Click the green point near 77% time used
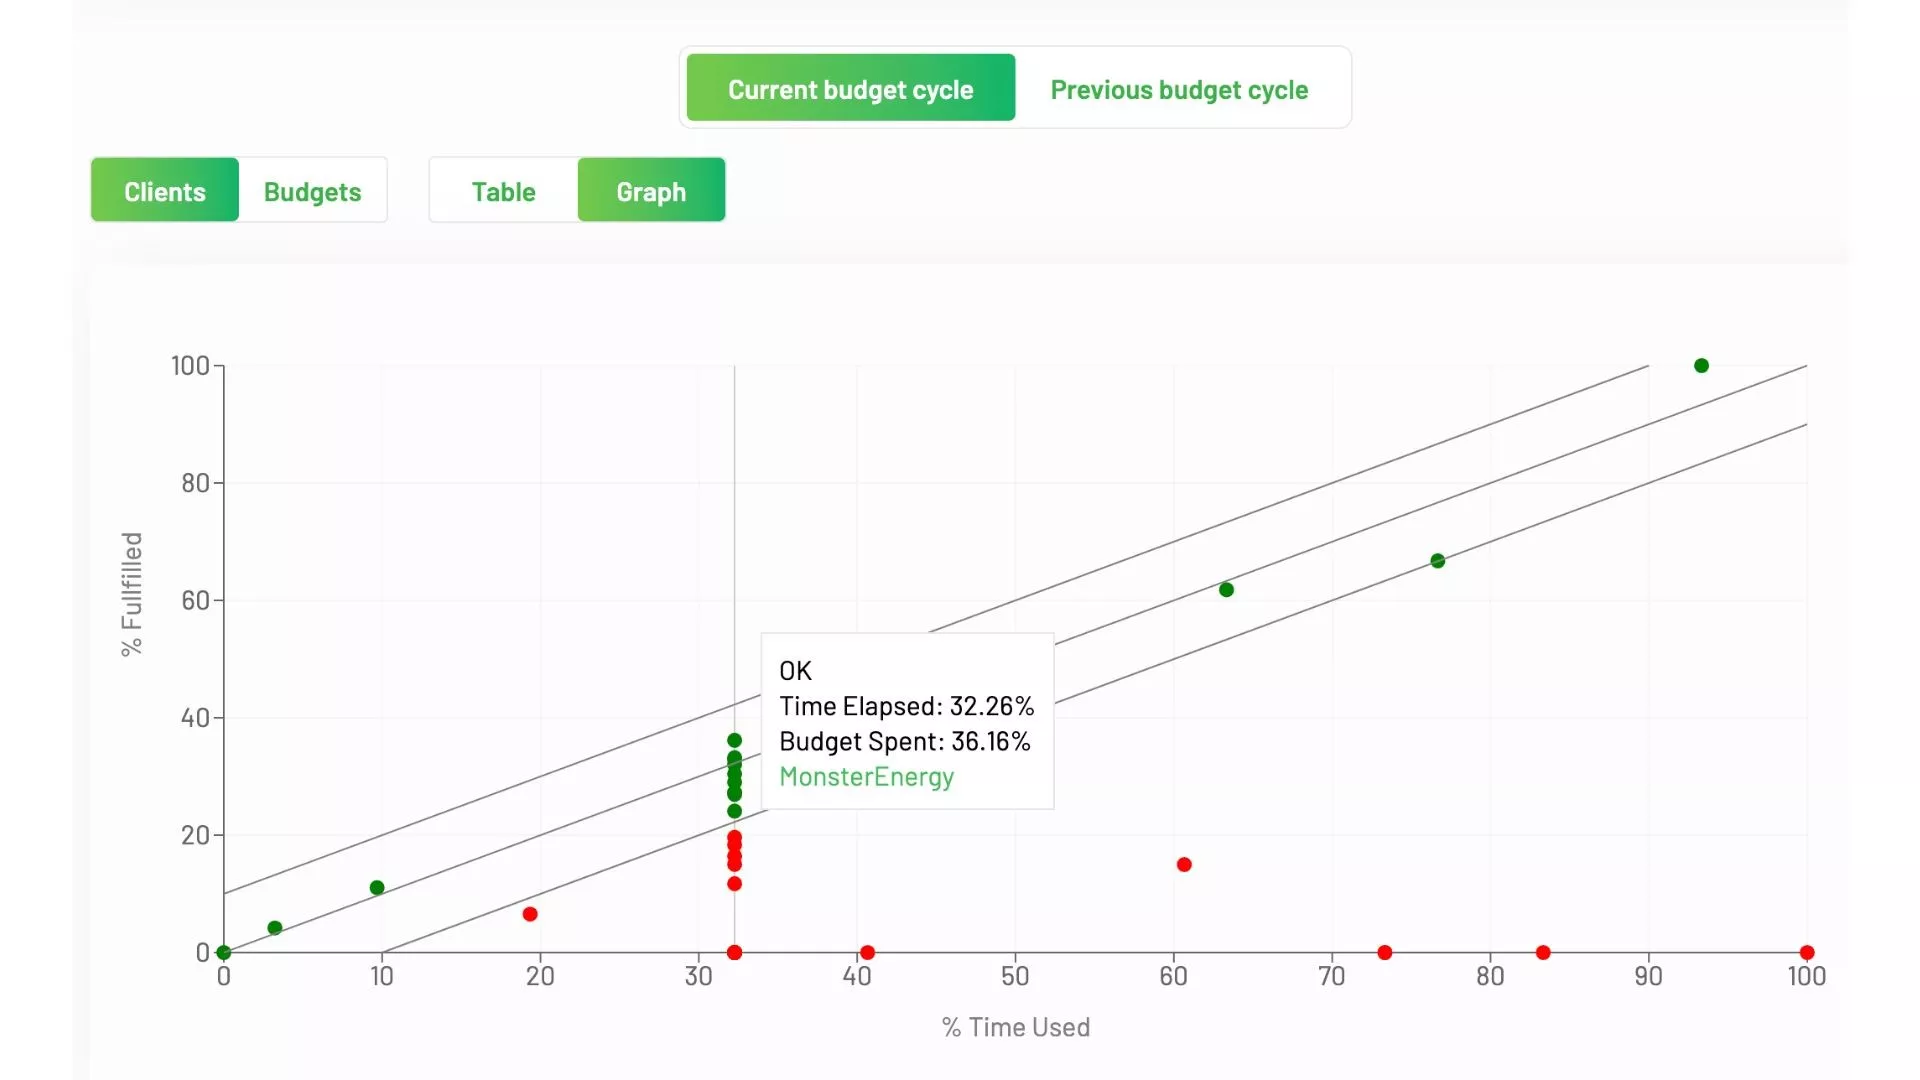1920x1080 pixels. 1437,561
